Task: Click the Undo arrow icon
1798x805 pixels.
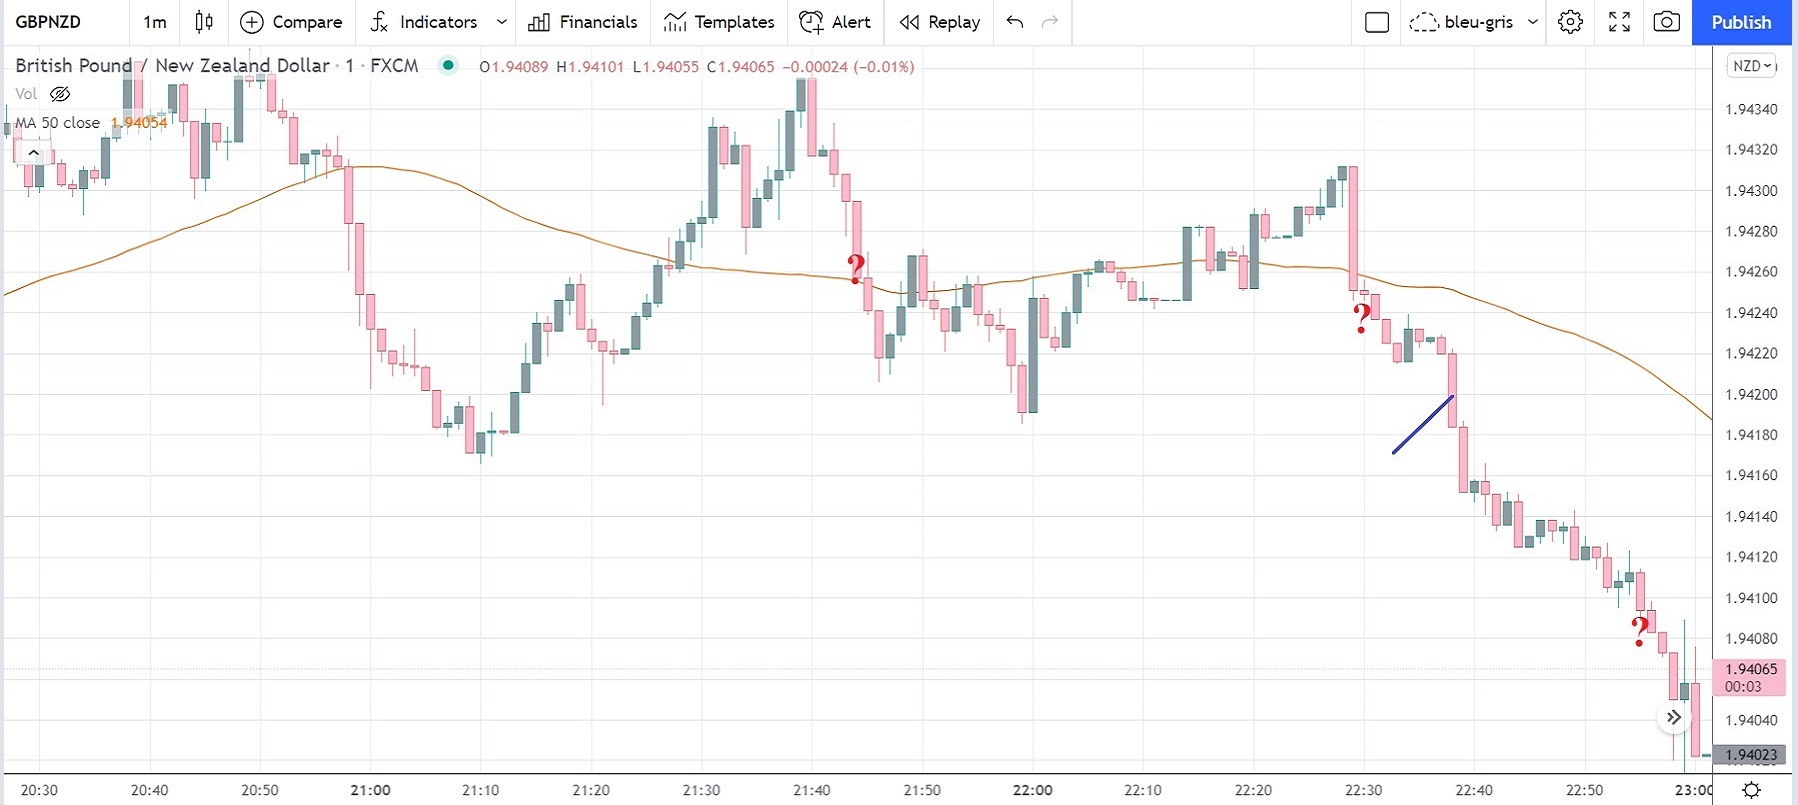Action: pos(1015,22)
